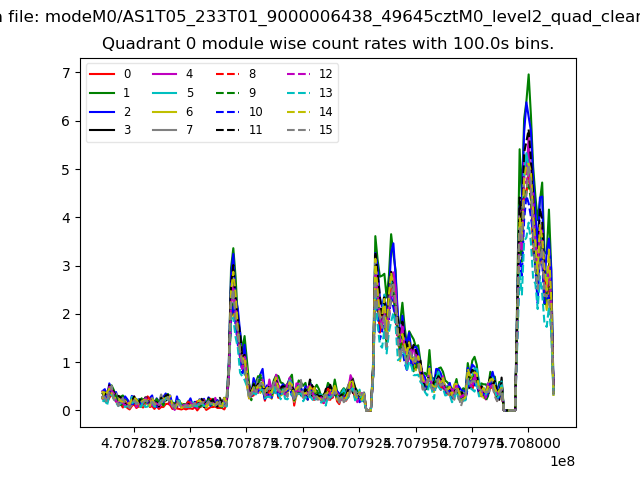Click the green solid line swatch for module 1
Image resolution: width=640 pixels, height=480 pixels.
click(x=102, y=93)
